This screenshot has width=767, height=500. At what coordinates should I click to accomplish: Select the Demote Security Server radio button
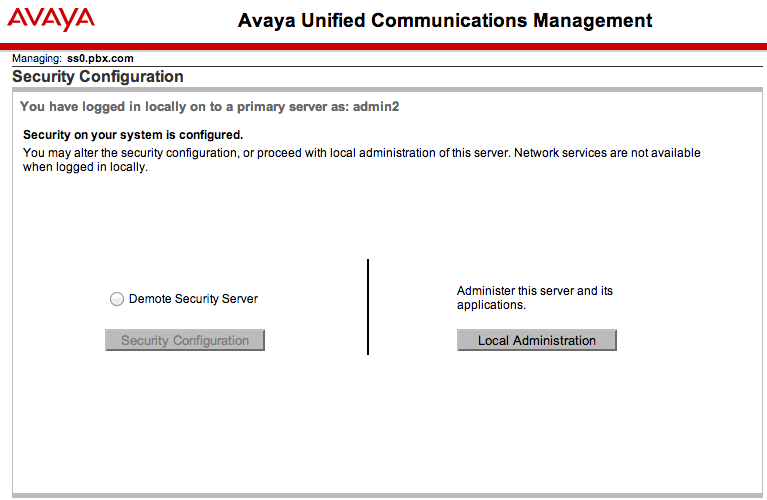coord(116,299)
